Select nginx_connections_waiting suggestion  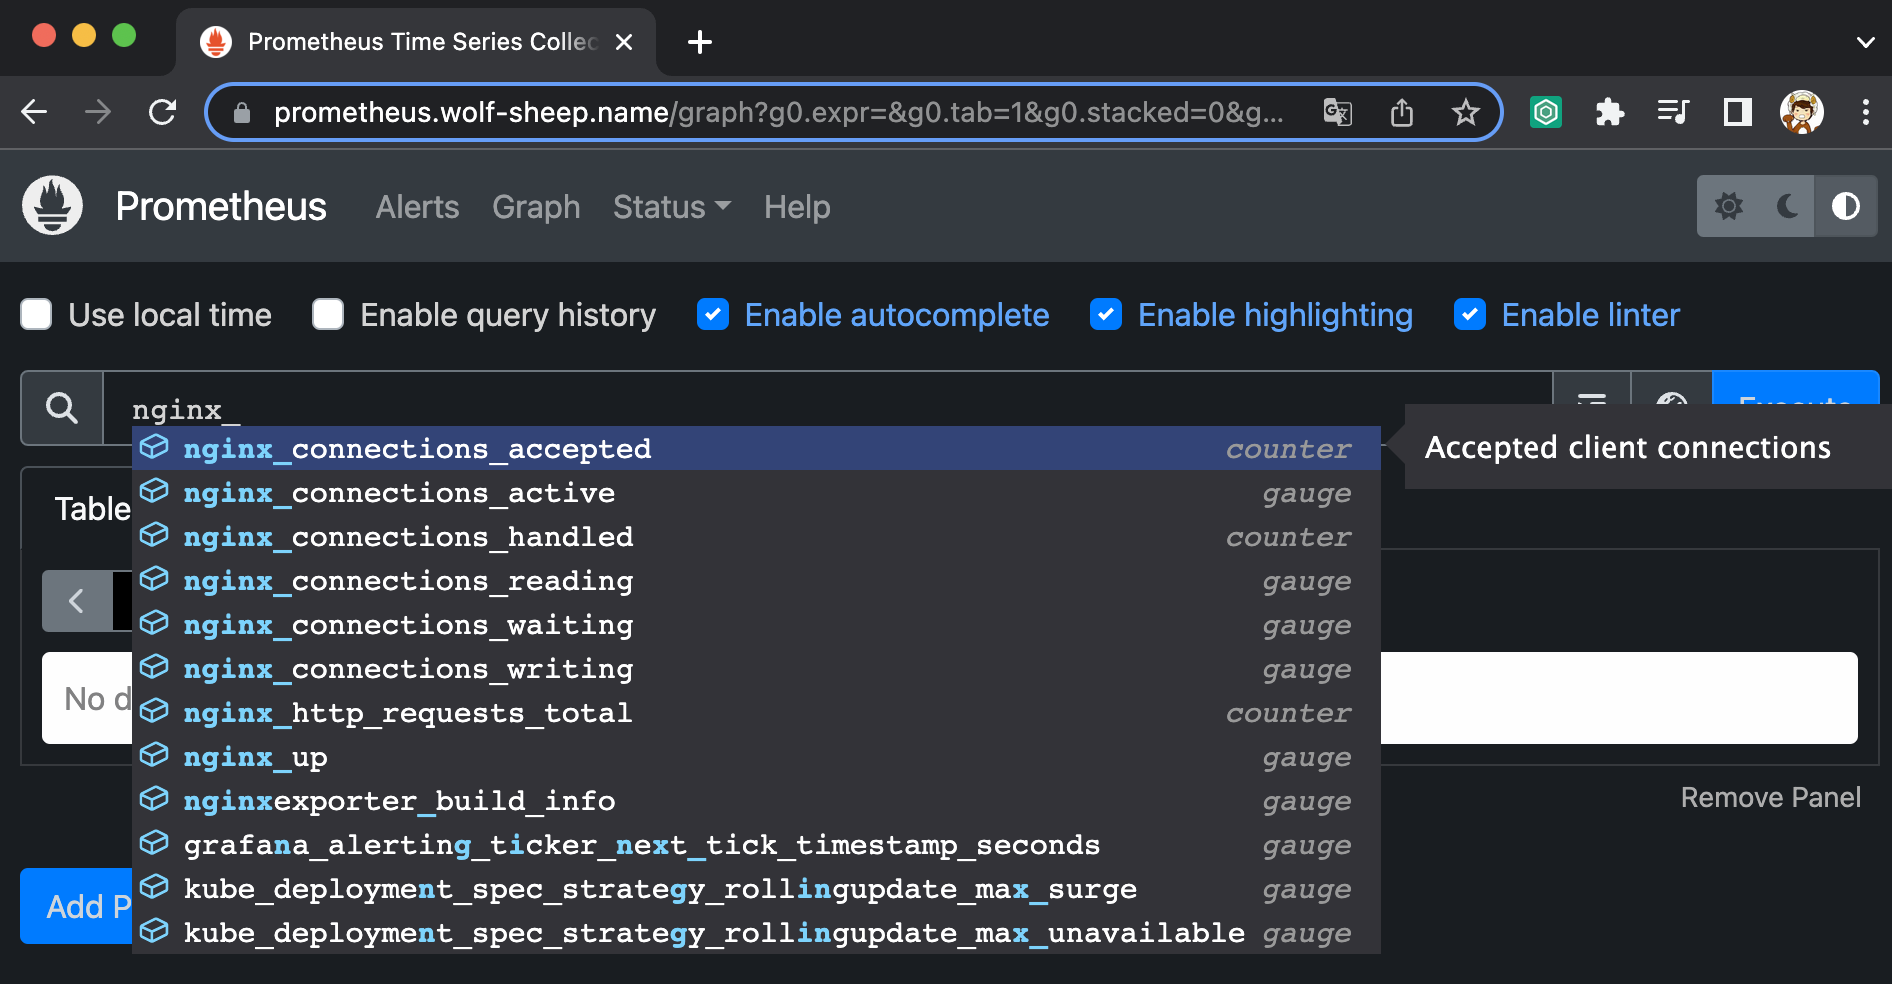pos(756,624)
